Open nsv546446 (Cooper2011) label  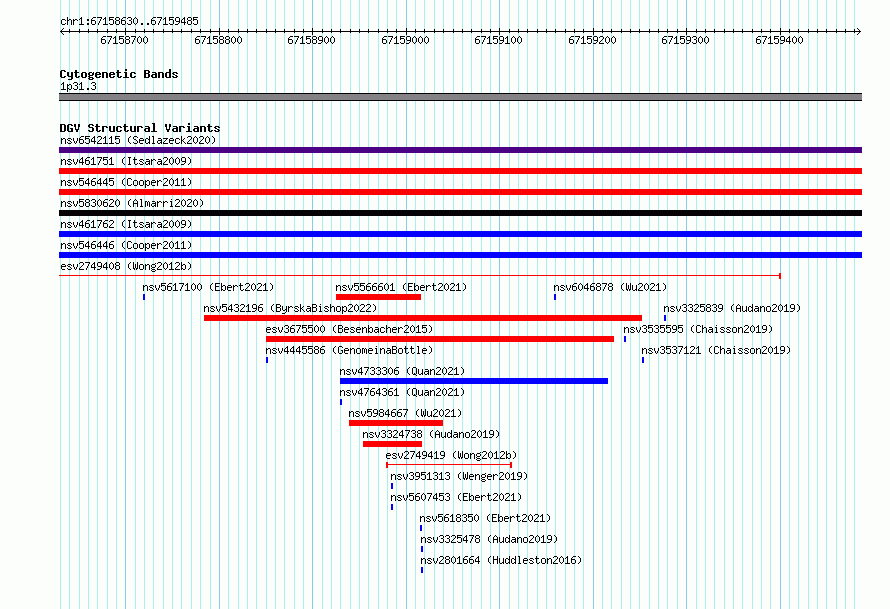click(x=126, y=245)
